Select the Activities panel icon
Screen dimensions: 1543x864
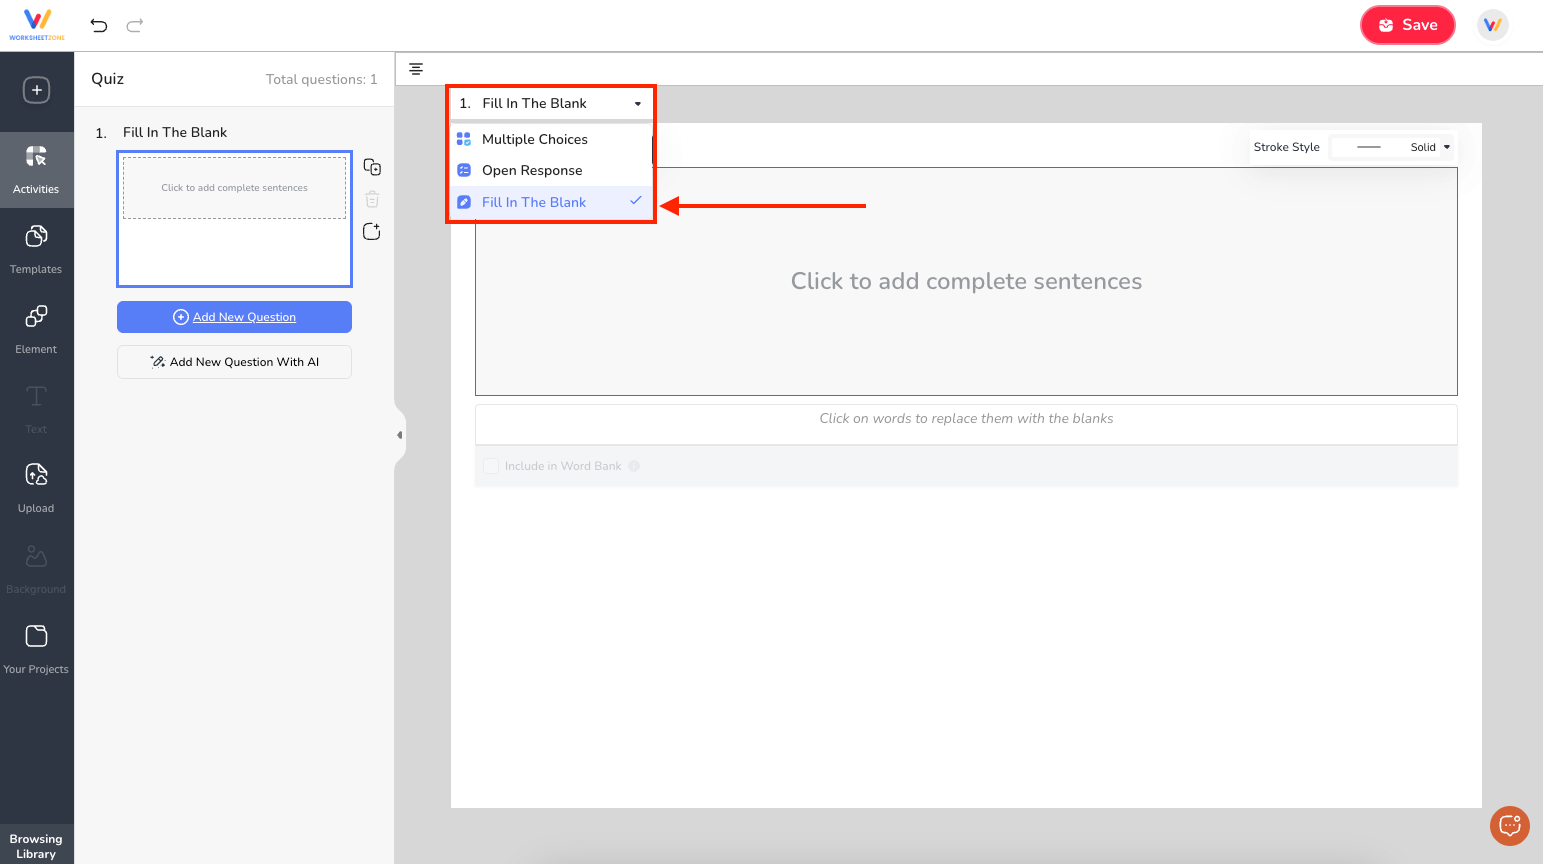[x=37, y=168]
